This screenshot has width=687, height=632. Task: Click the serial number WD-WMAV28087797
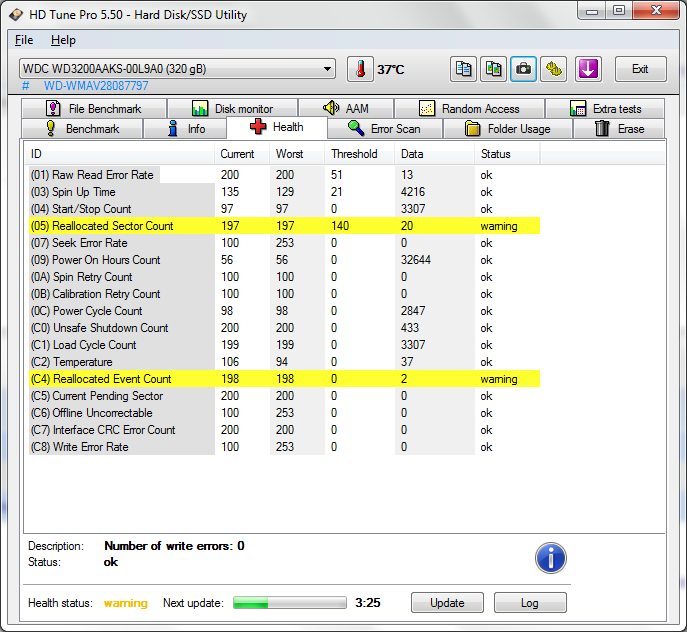(96, 86)
